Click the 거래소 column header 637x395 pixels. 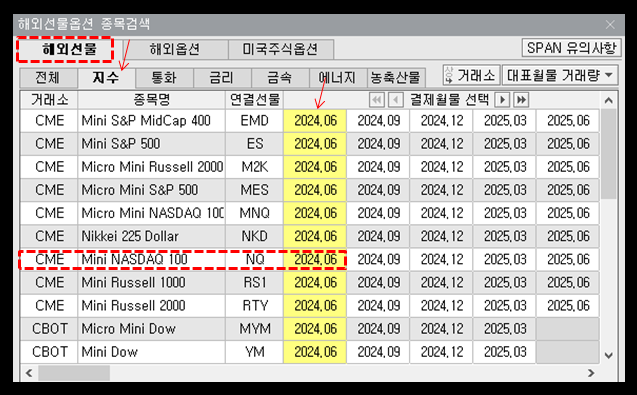49,100
